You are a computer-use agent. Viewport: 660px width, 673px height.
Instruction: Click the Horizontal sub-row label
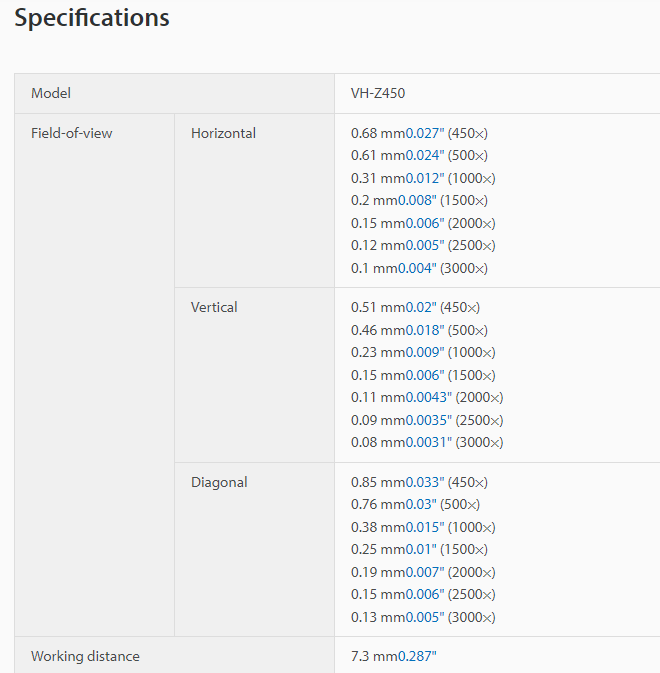tap(223, 133)
